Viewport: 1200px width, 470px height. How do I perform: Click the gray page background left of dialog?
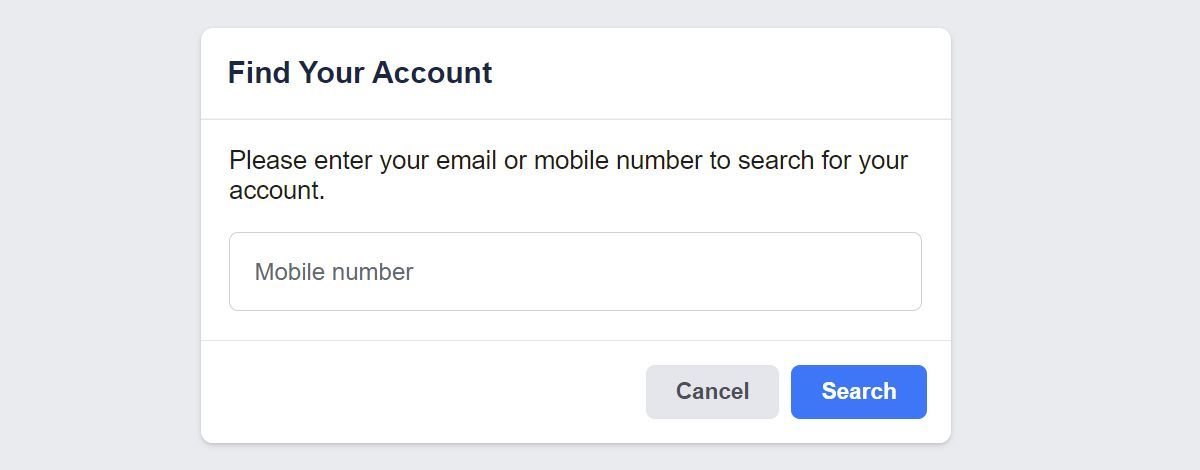[x=100, y=235]
